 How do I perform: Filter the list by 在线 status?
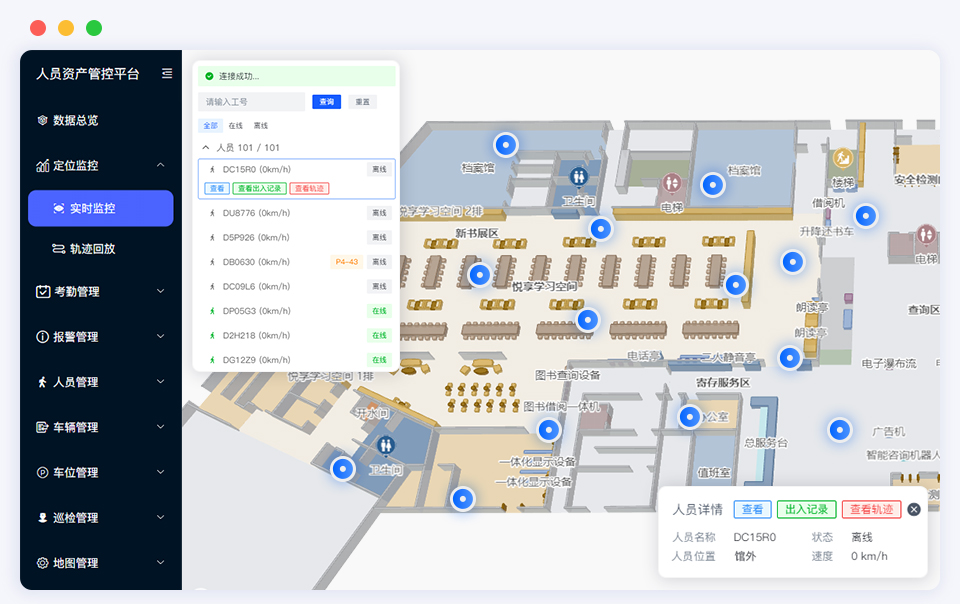tap(236, 126)
